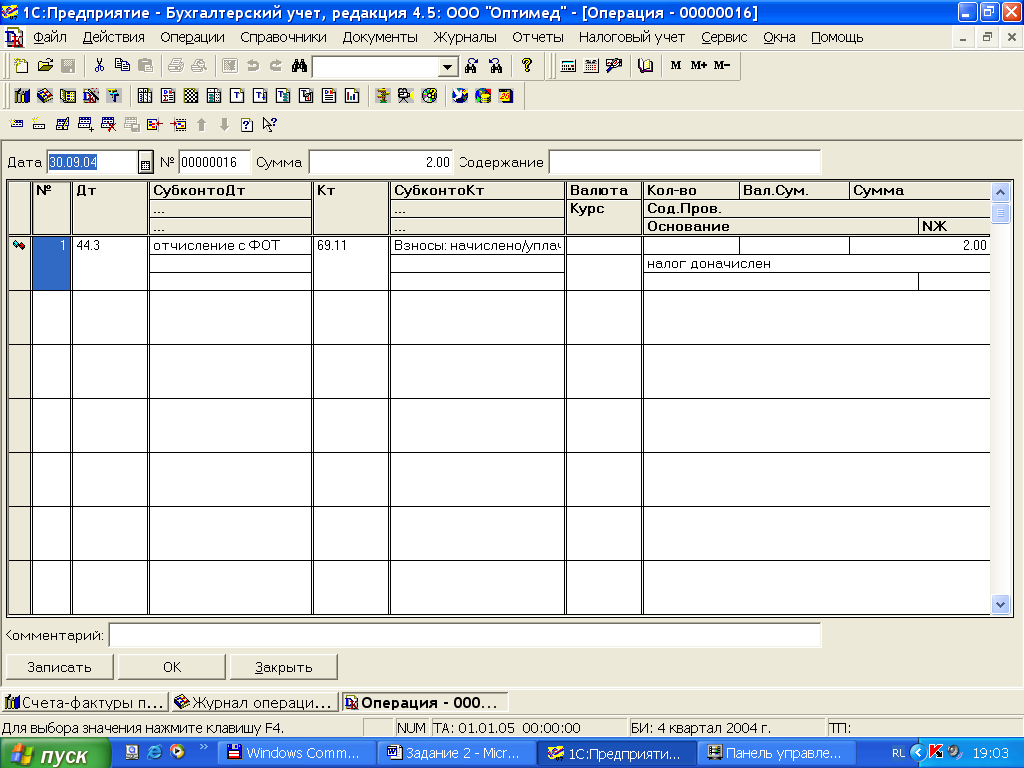The height and width of the screenshot is (768, 1024).
Task: Open the calendar icon in the toolbar
Action: (x=591, y=66)
